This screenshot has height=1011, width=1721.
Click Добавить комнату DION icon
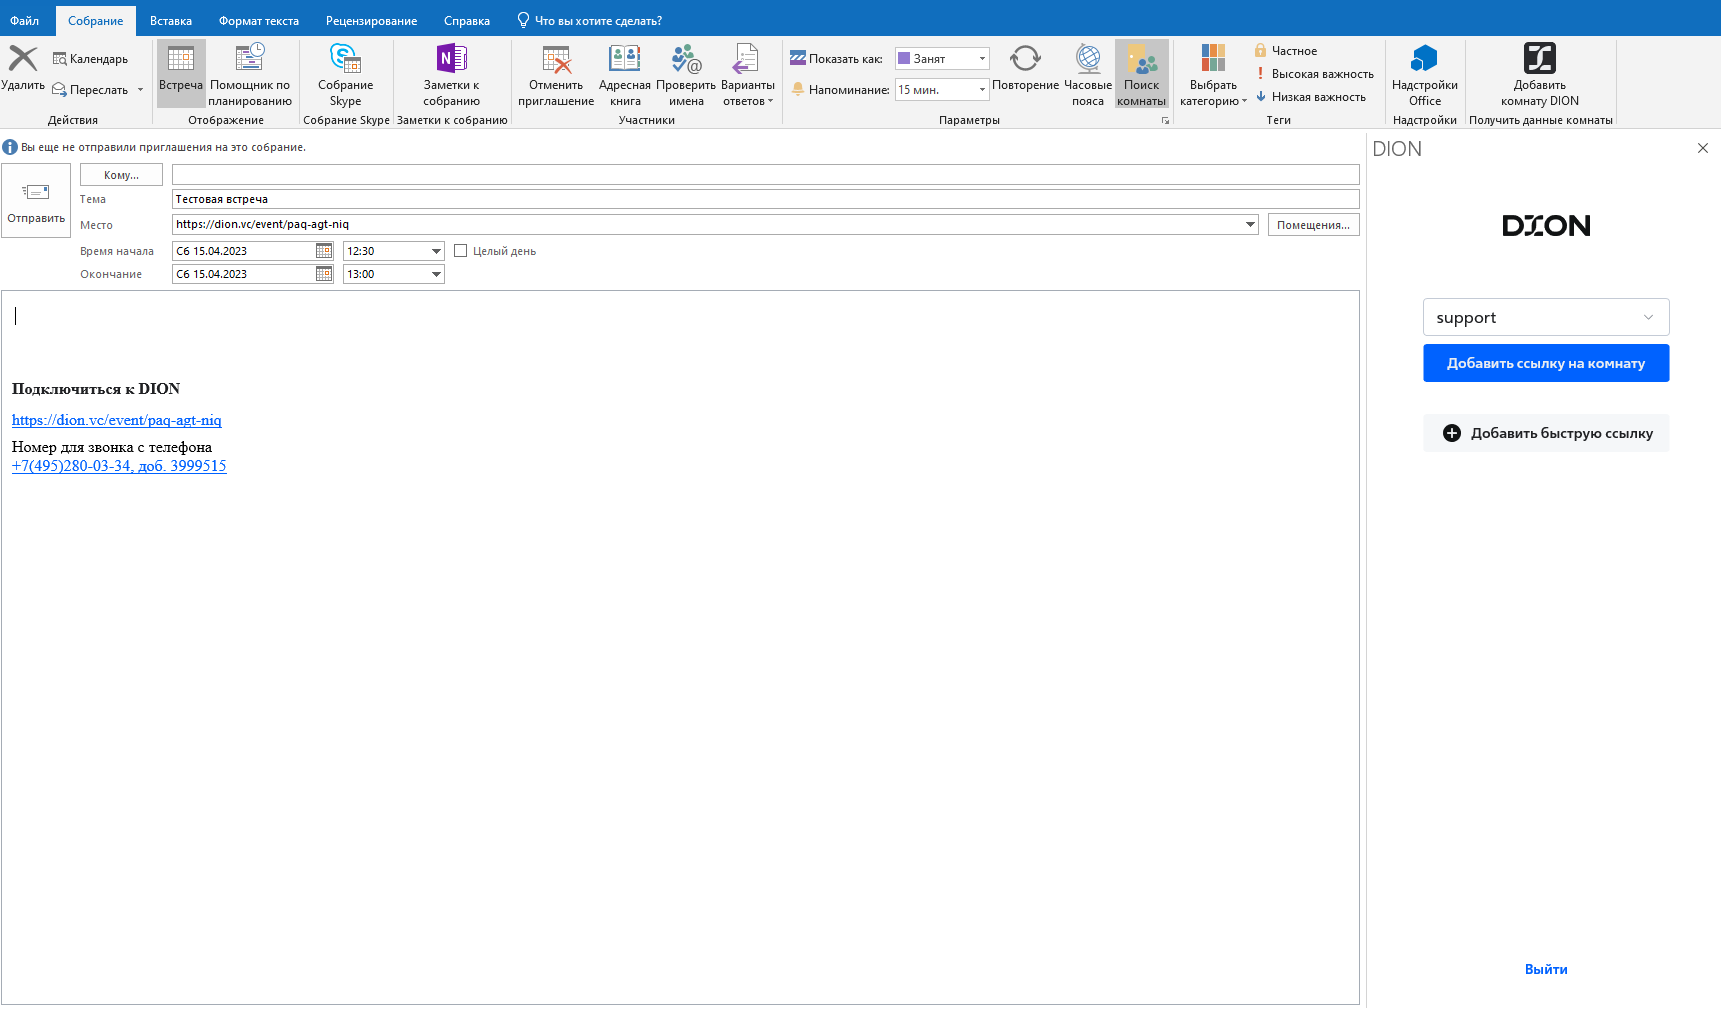coord(1540,74)
